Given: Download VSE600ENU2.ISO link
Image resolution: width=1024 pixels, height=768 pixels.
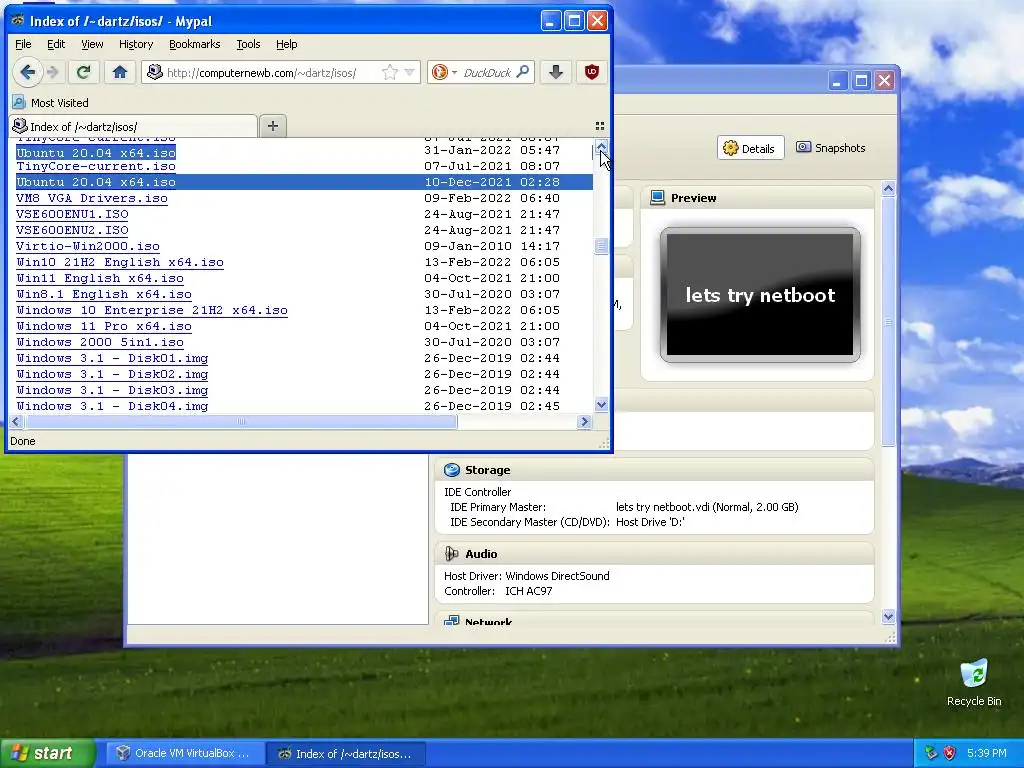Looking at the screenshot, I should coord(72,231).
